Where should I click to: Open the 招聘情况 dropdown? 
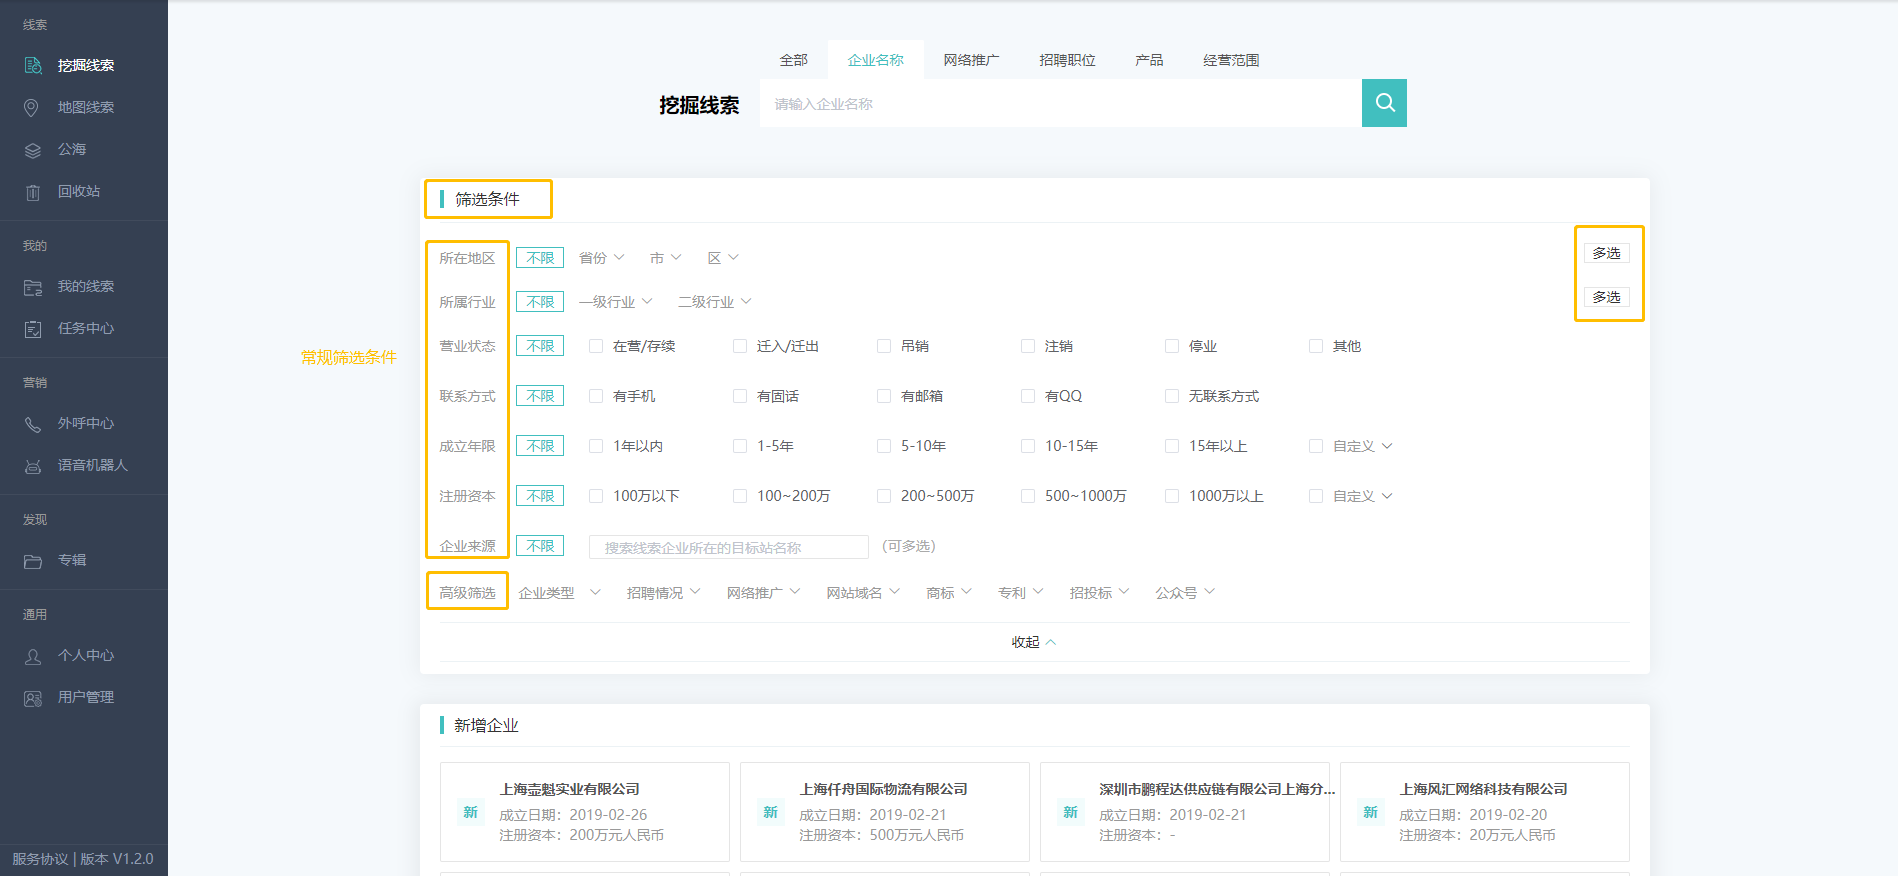[x=663, y=593]
